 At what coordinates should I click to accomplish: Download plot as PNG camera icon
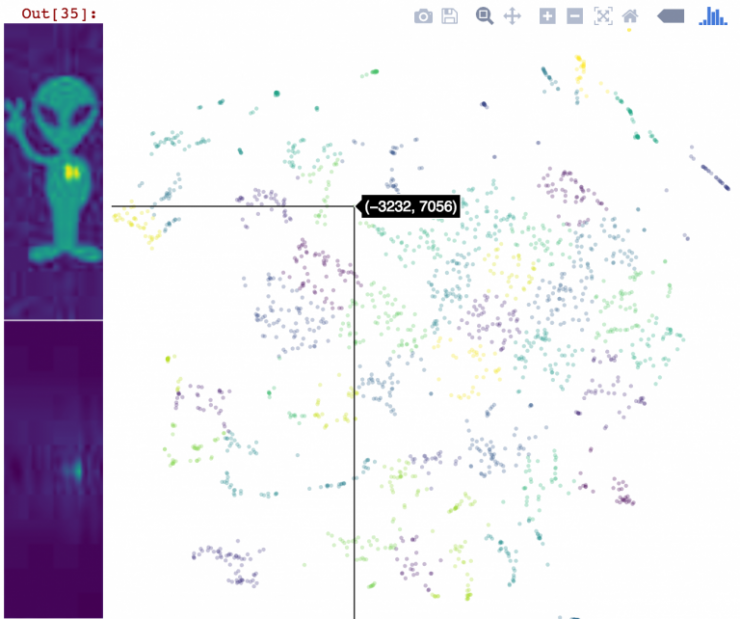coord(423,17)
